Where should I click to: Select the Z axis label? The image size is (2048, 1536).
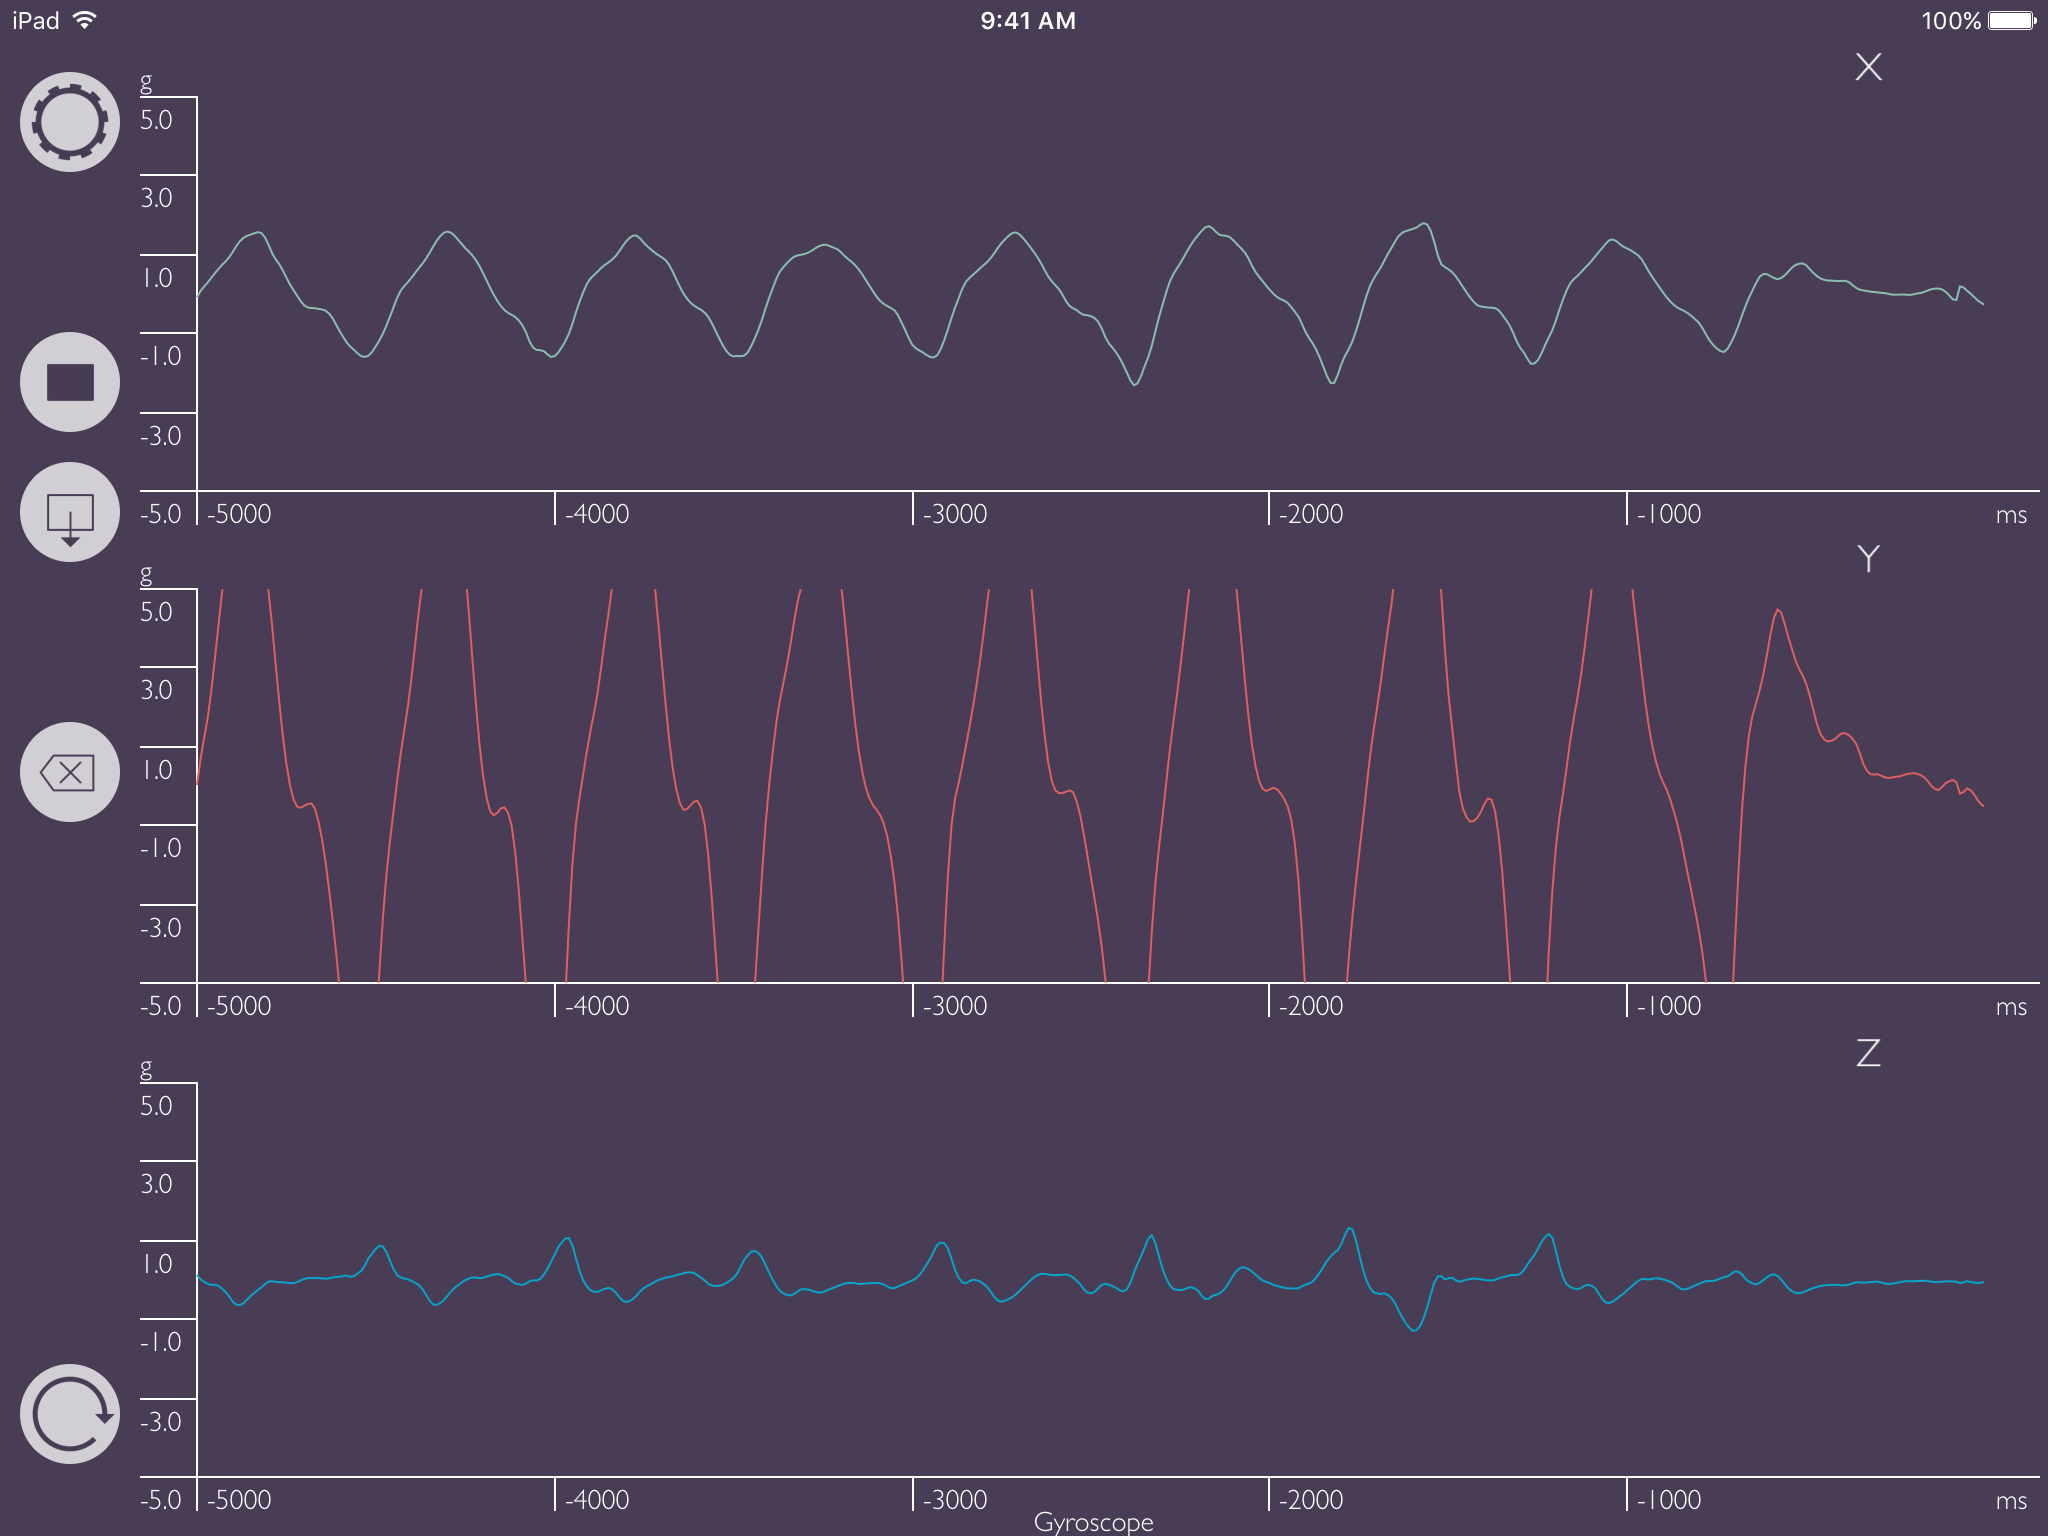point(1868,1052)
